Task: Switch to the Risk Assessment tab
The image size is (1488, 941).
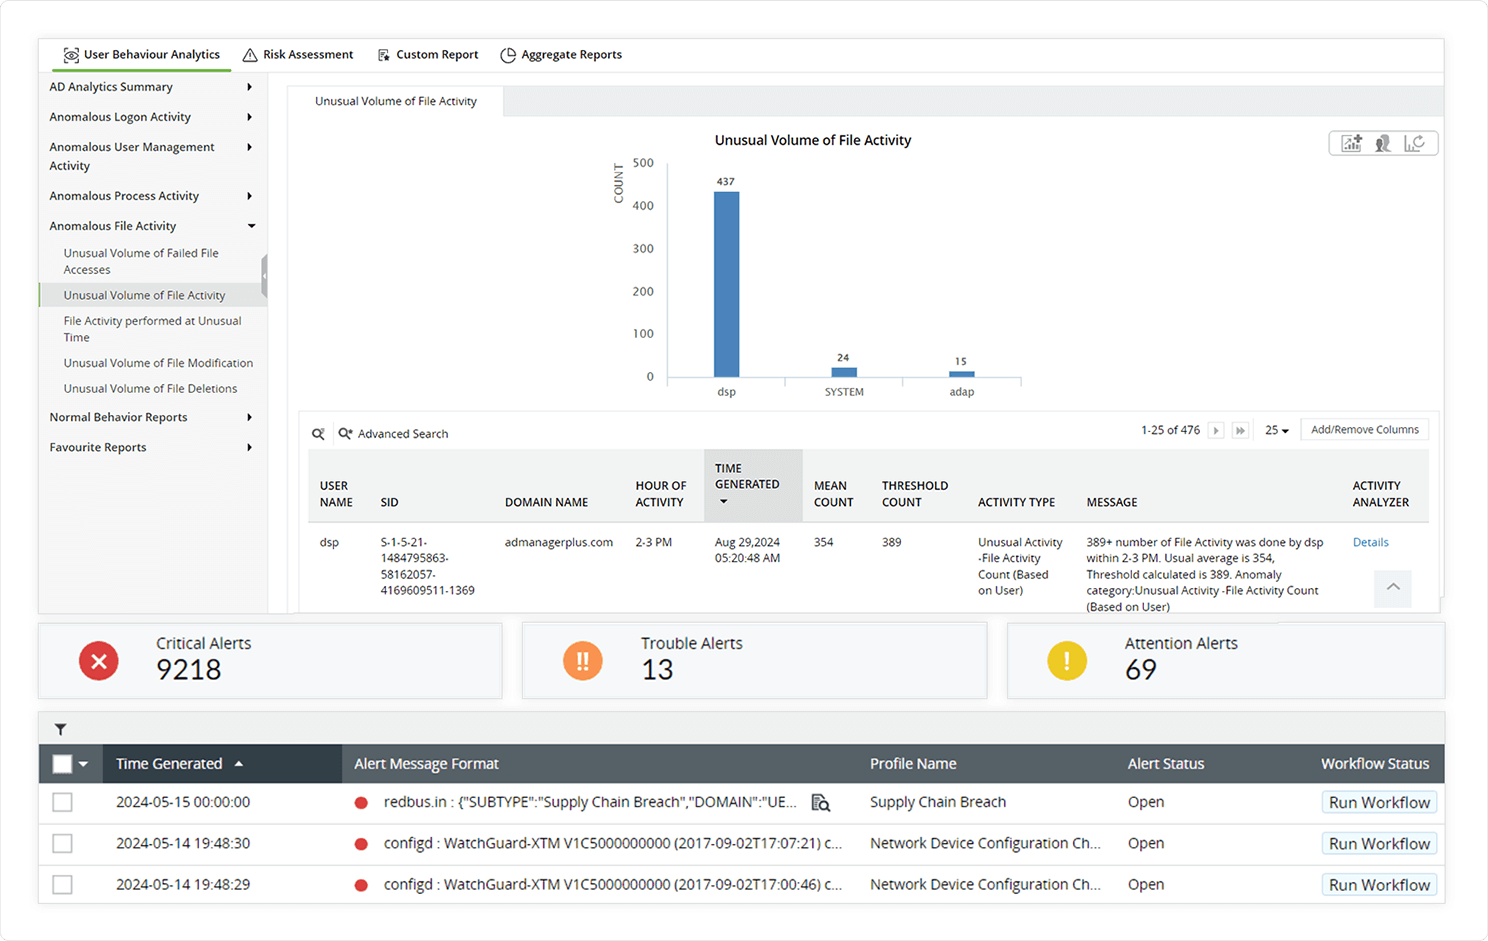Action: point(298,55)
